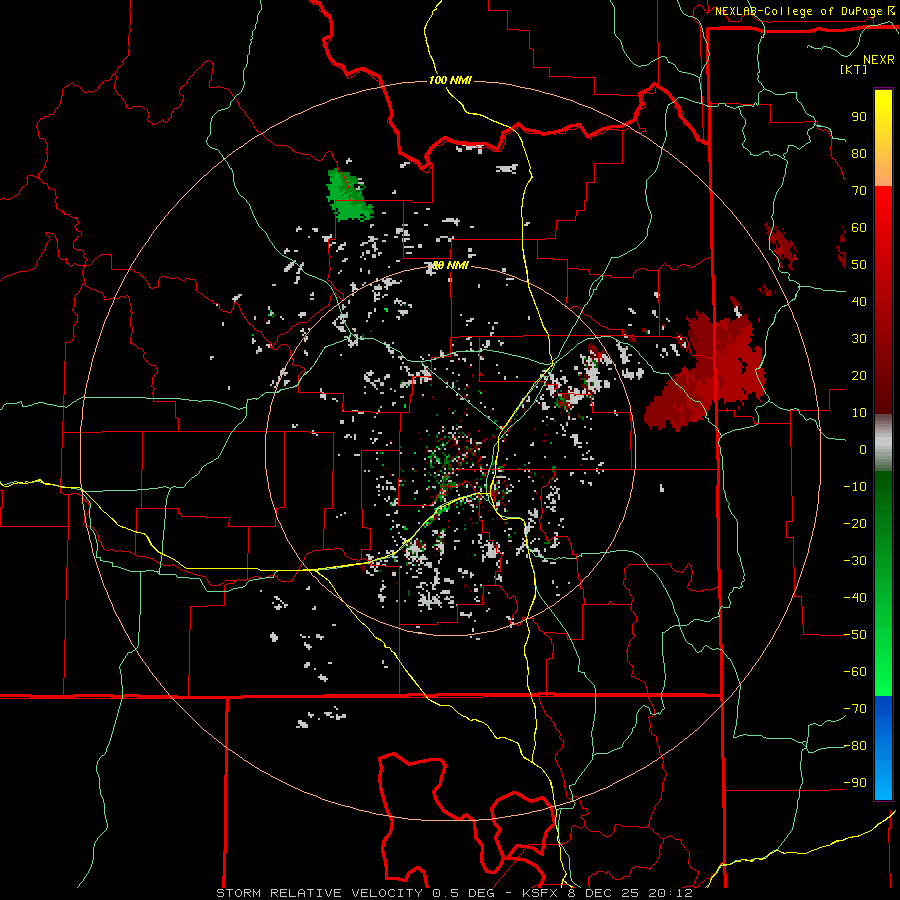Click the -50 scale value
The width and height of the screenshot is (900, 900).
855,635
